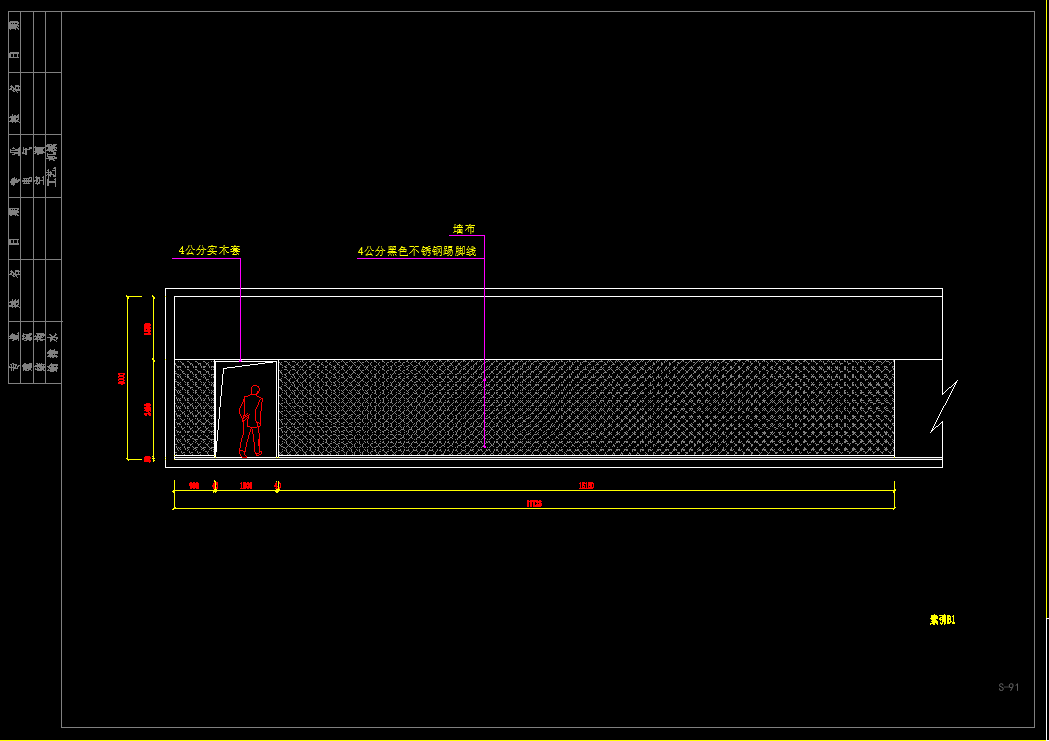1049x741 pixels.
Task: Click the magenta leader pointing to door frame
Action: pos(241,310)
